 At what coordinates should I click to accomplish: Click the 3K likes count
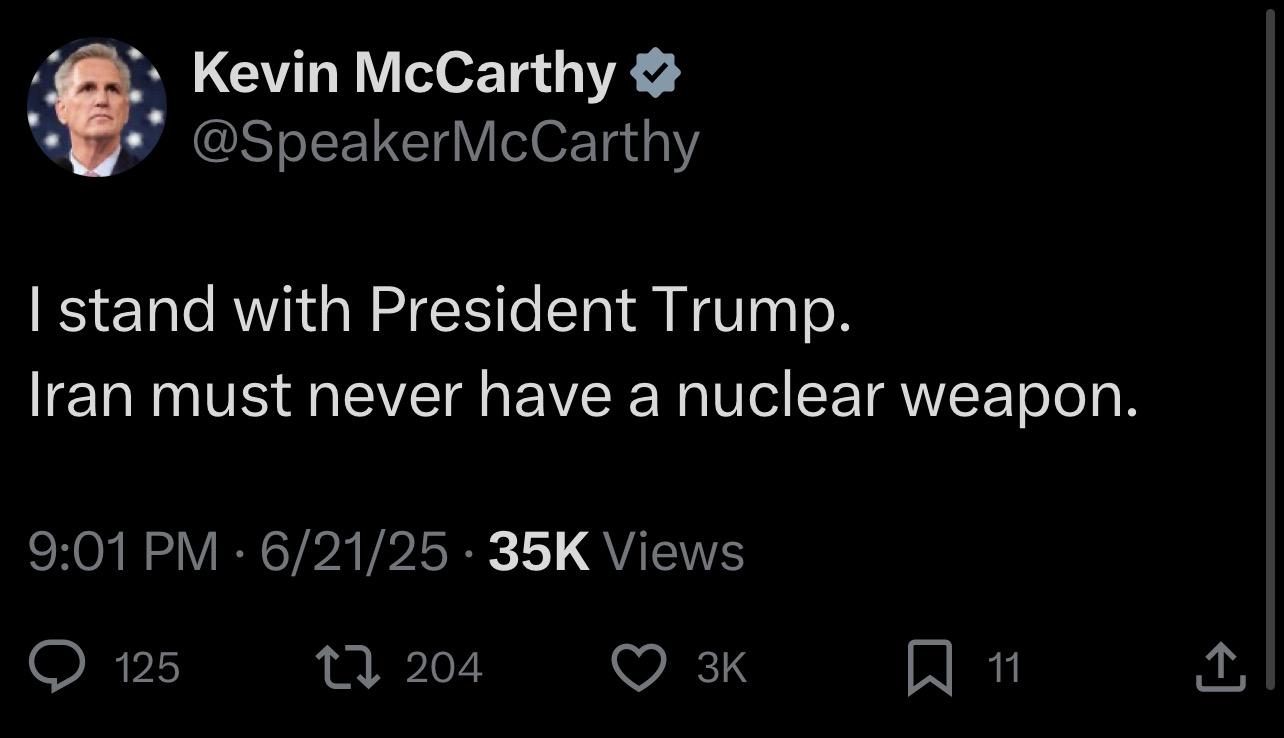pyautogui.click(x=721, y=668)
